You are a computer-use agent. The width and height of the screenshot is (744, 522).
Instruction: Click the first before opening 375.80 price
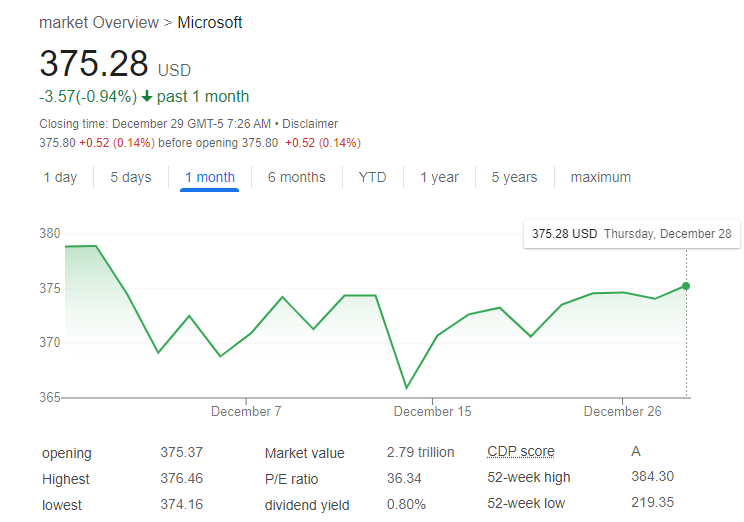57,143
